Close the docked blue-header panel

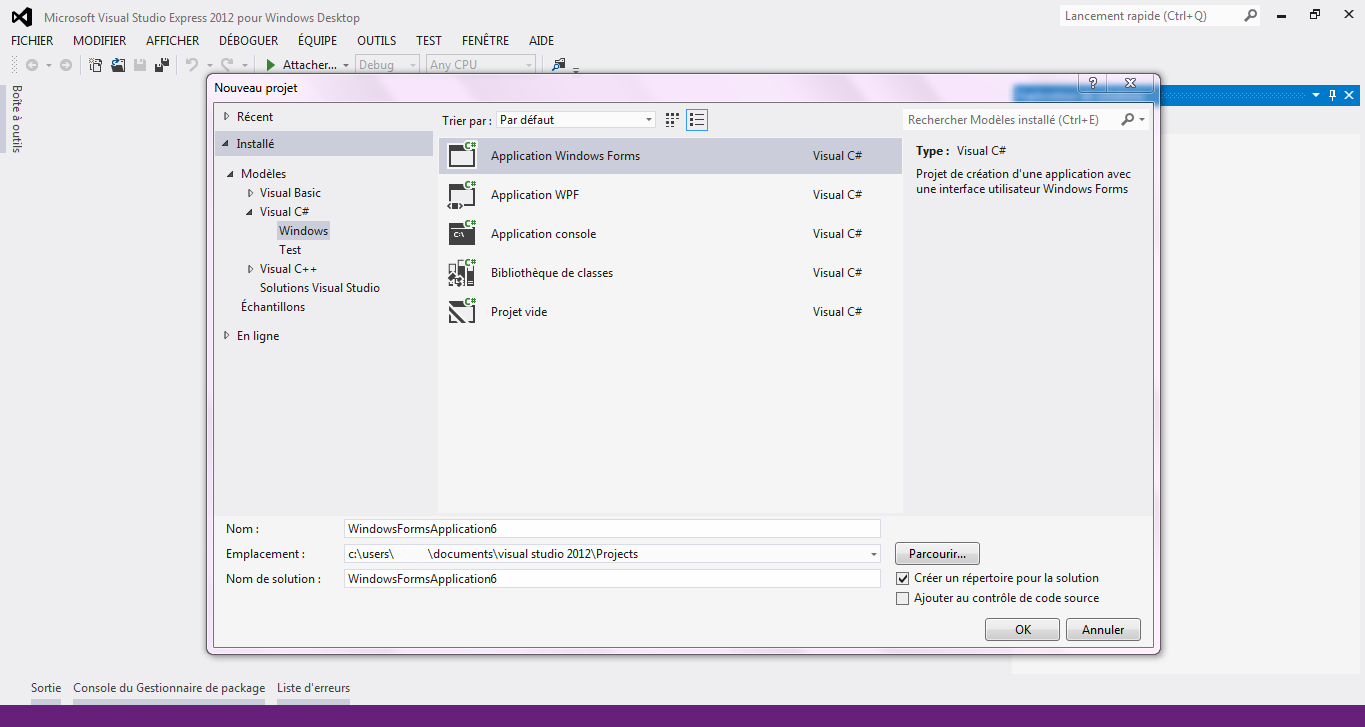click(x=1349, y=95)
